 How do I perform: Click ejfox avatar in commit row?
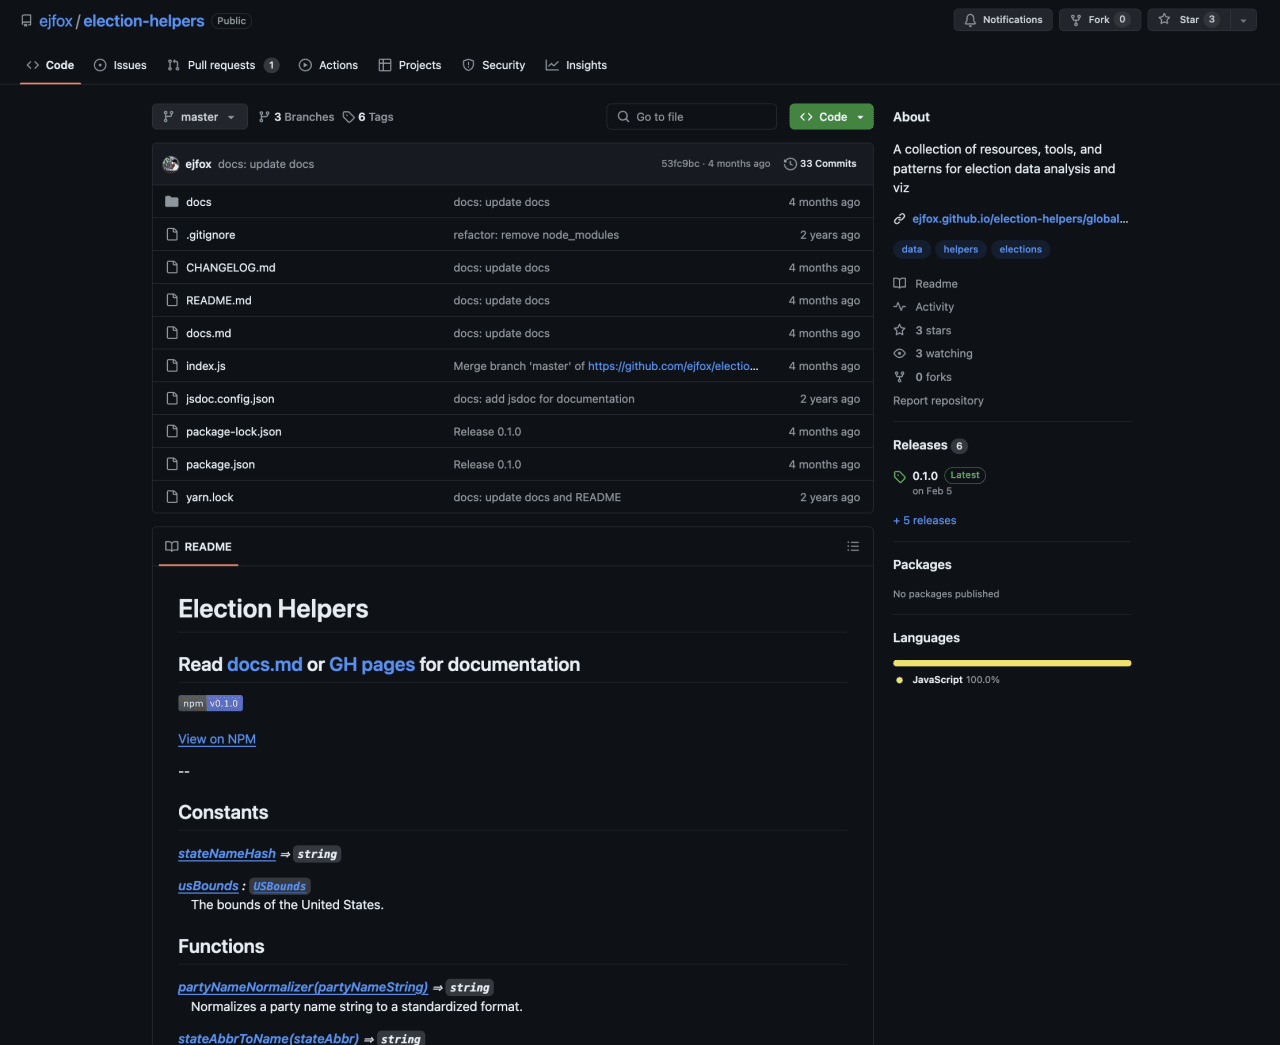tap(171, 164)
